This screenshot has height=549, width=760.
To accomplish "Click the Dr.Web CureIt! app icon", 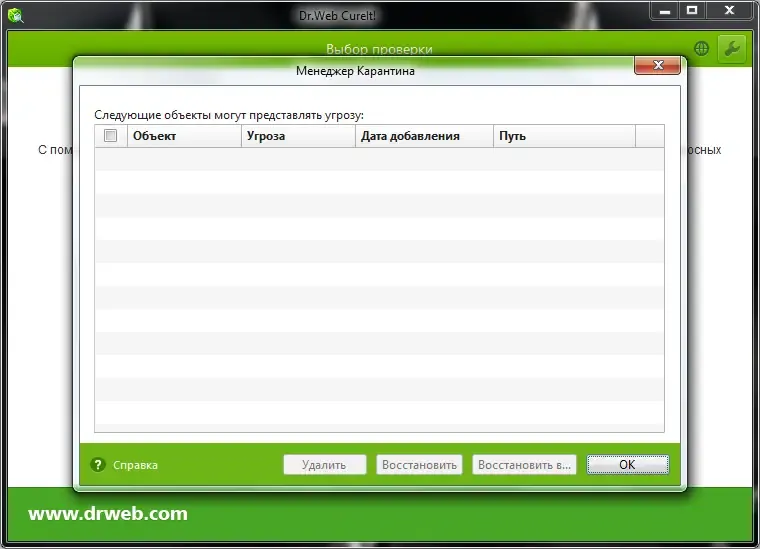I will pos(16,16).
